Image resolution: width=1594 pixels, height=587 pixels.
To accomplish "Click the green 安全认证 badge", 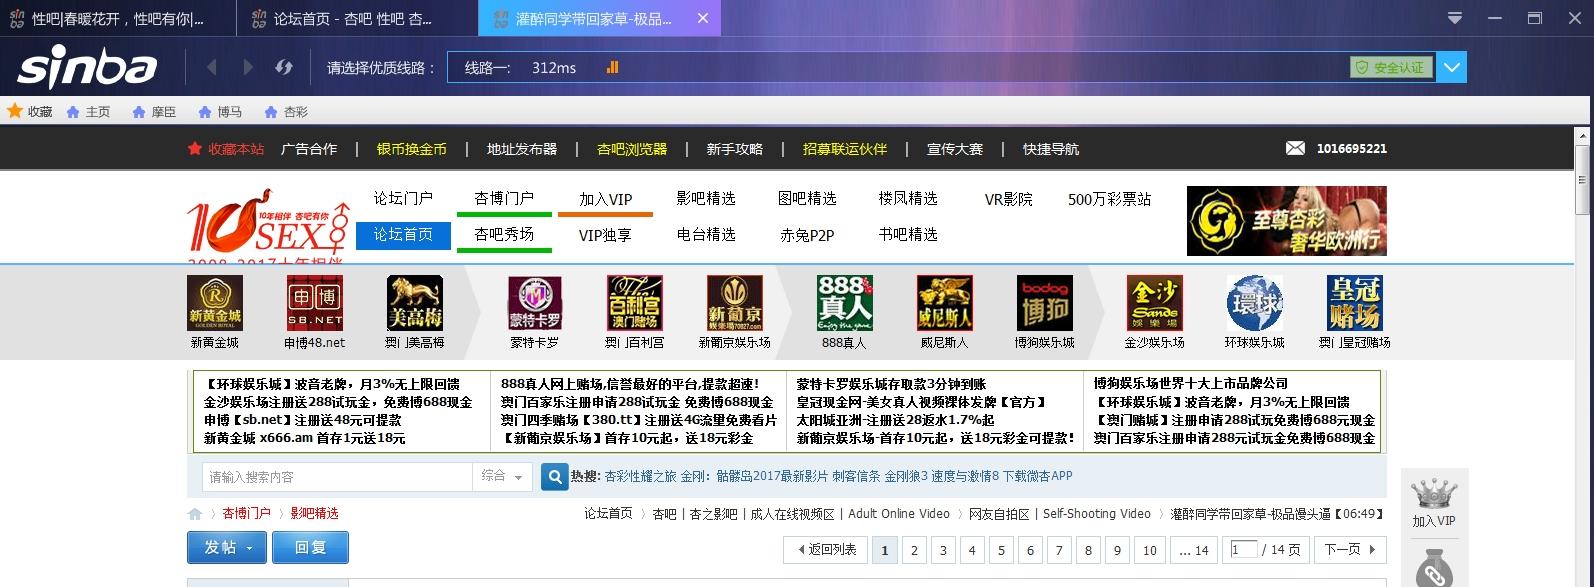I will coord(1390,67).
